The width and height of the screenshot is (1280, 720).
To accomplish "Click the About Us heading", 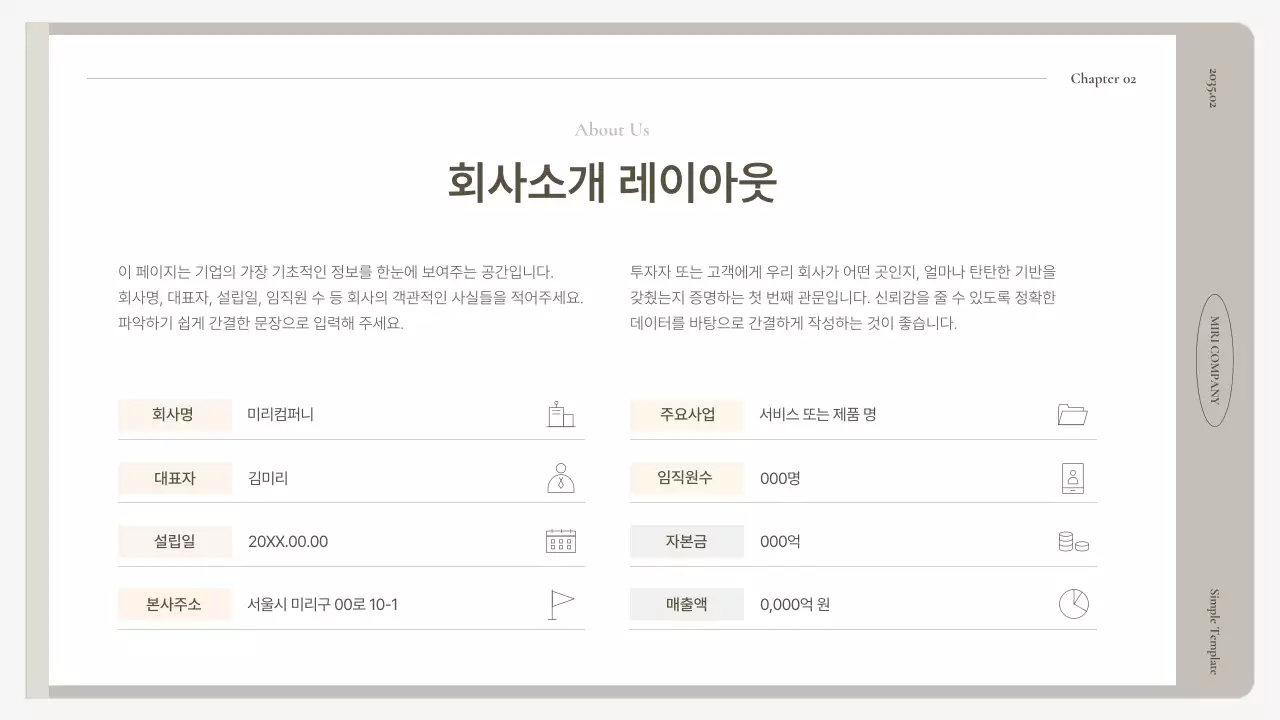I will tap(612, 130).
